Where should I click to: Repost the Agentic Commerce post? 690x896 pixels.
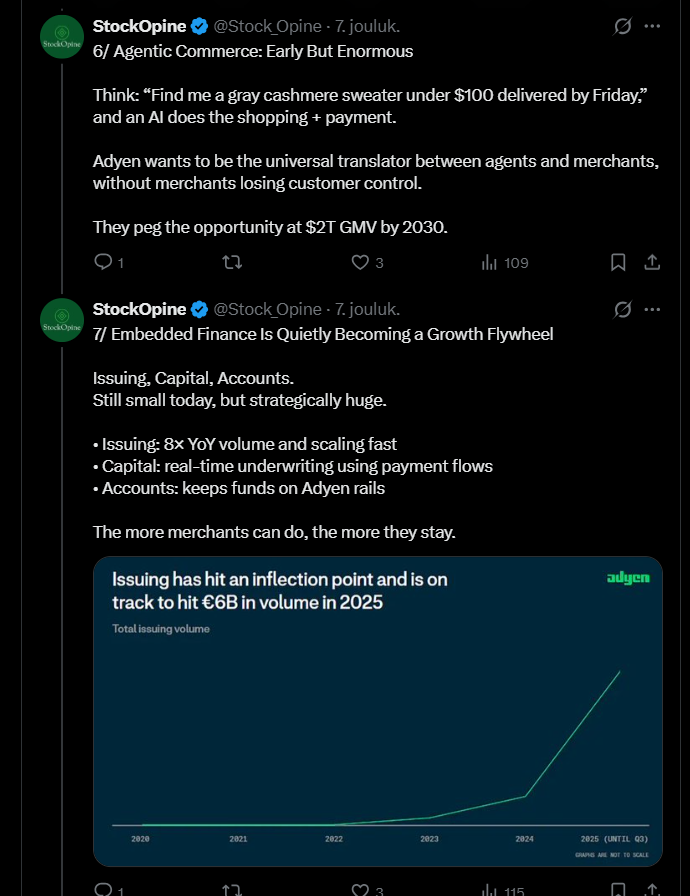[231, 263]
